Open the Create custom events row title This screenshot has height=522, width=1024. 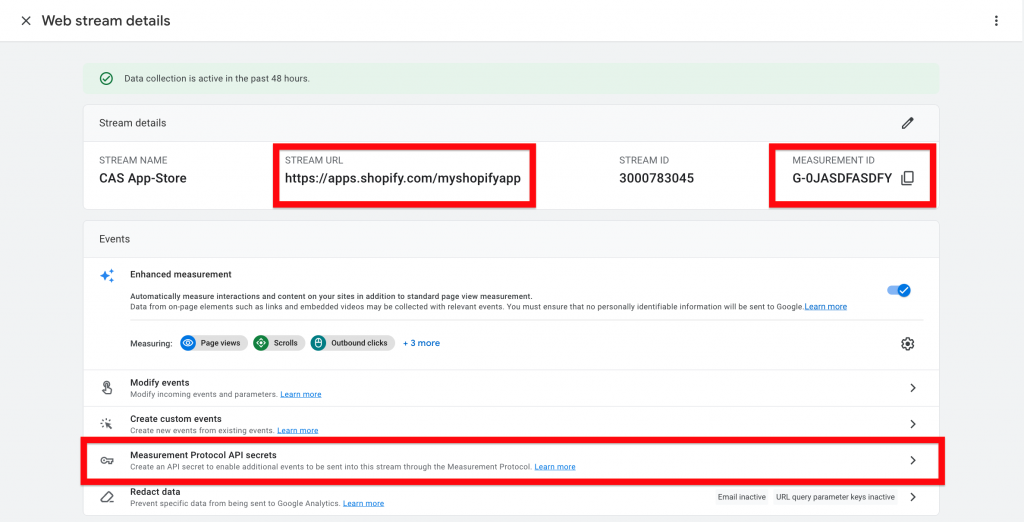pyautogui.click(x=176, y=419)
